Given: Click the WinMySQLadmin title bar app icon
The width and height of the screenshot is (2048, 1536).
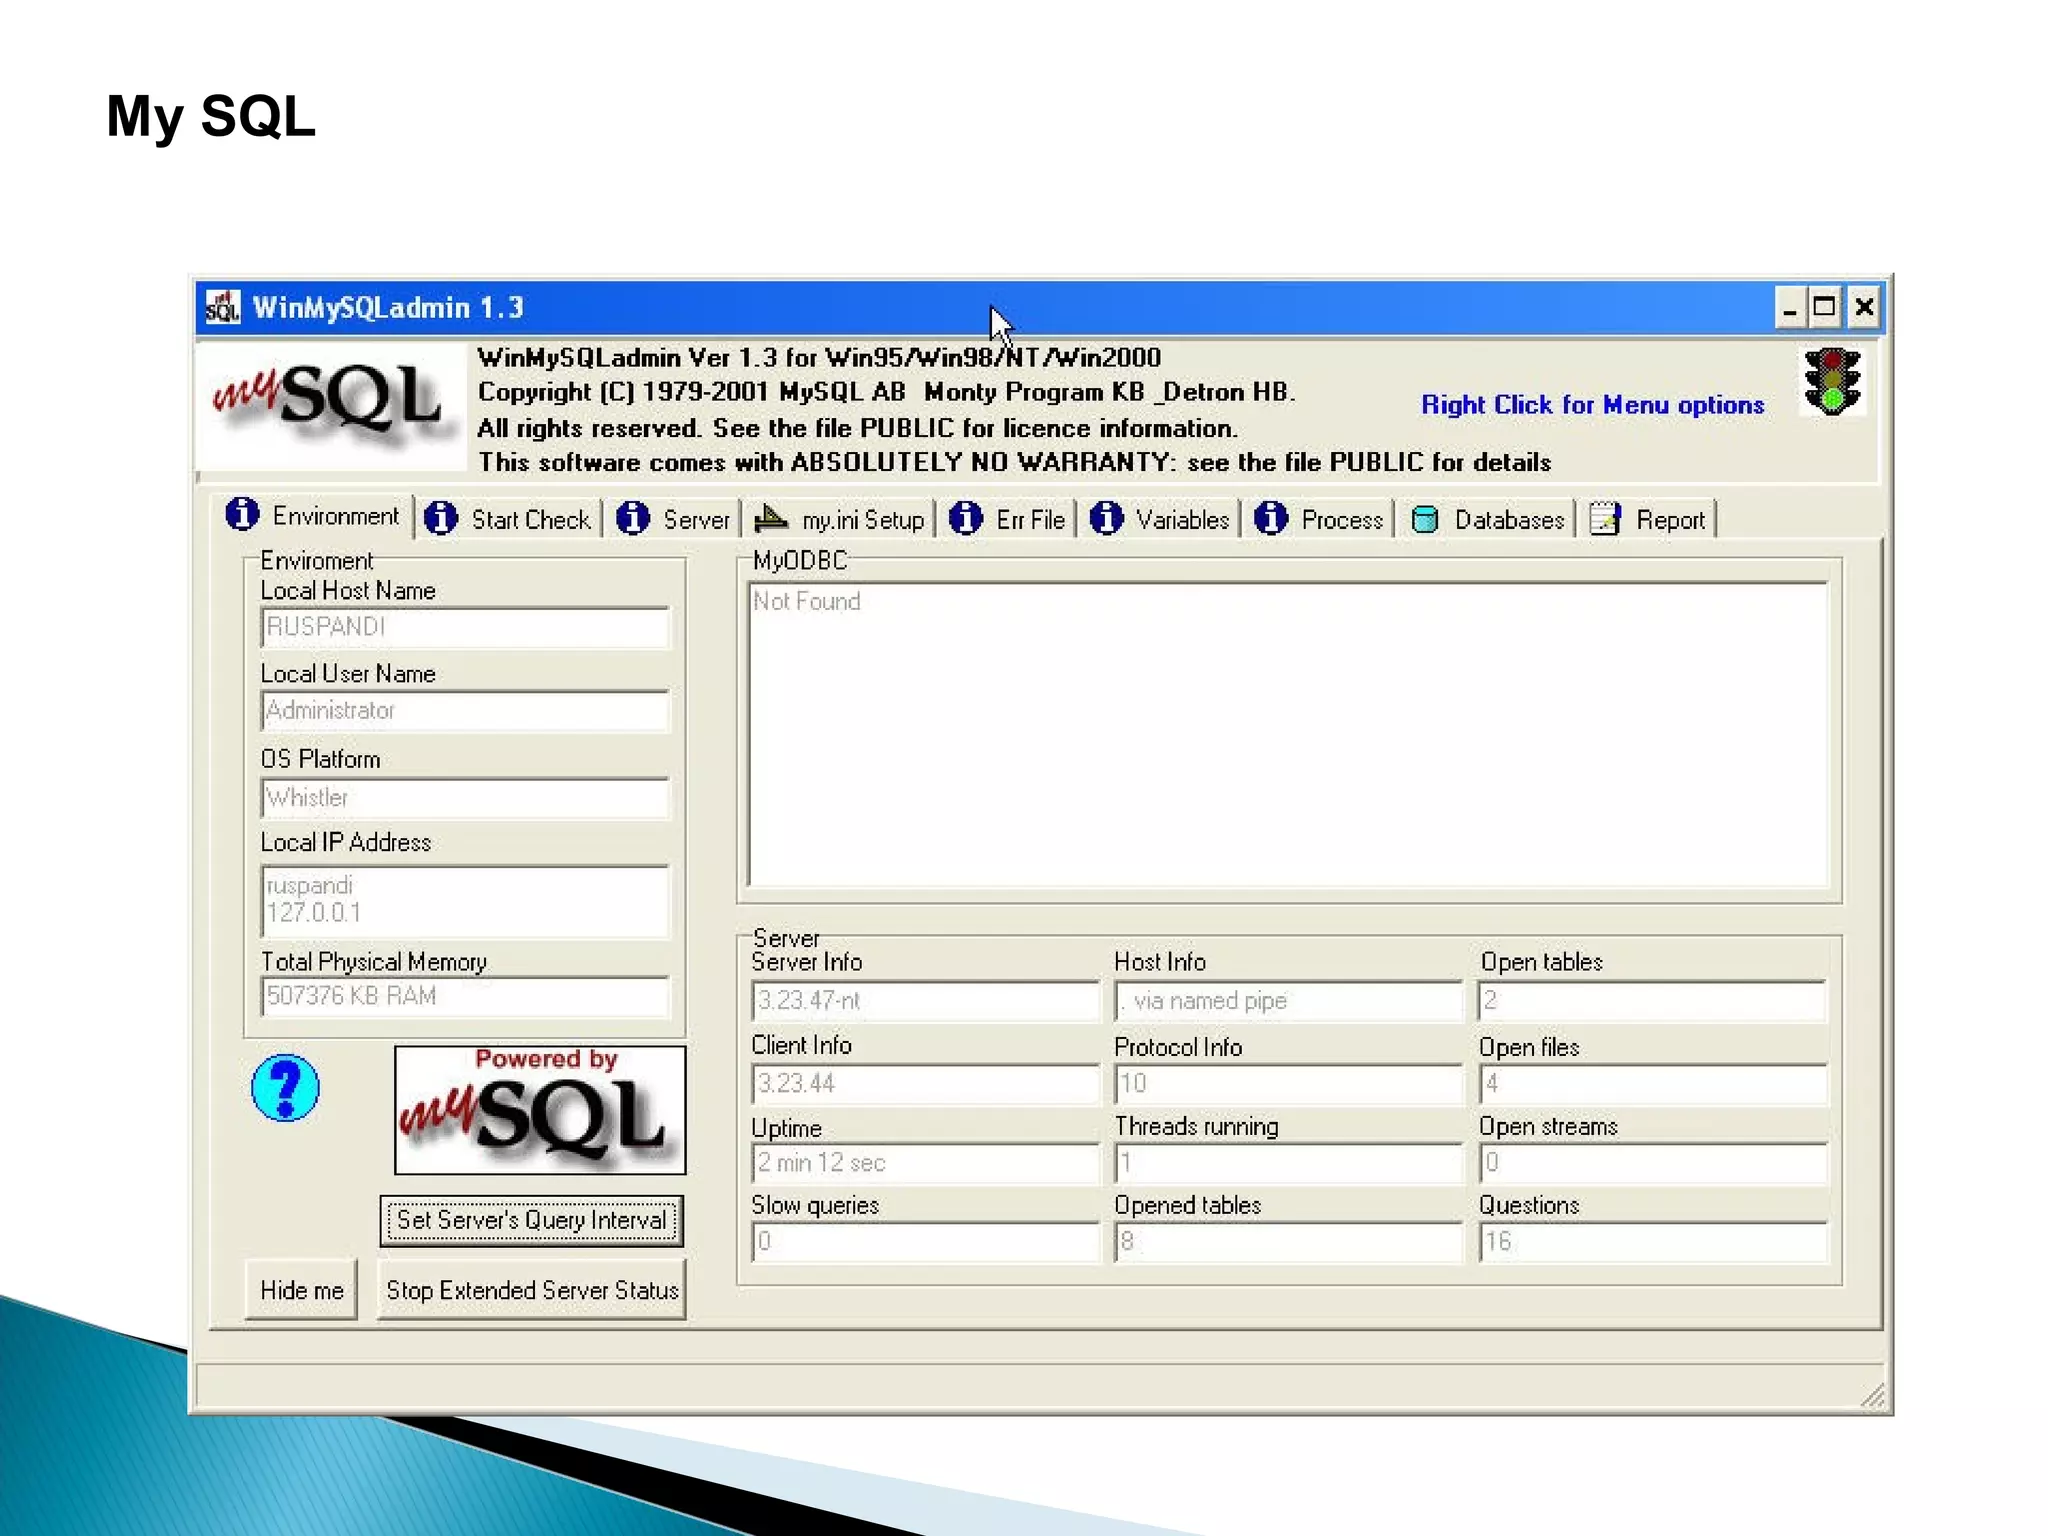Looking at the screenshot, I should pos(222,307).
